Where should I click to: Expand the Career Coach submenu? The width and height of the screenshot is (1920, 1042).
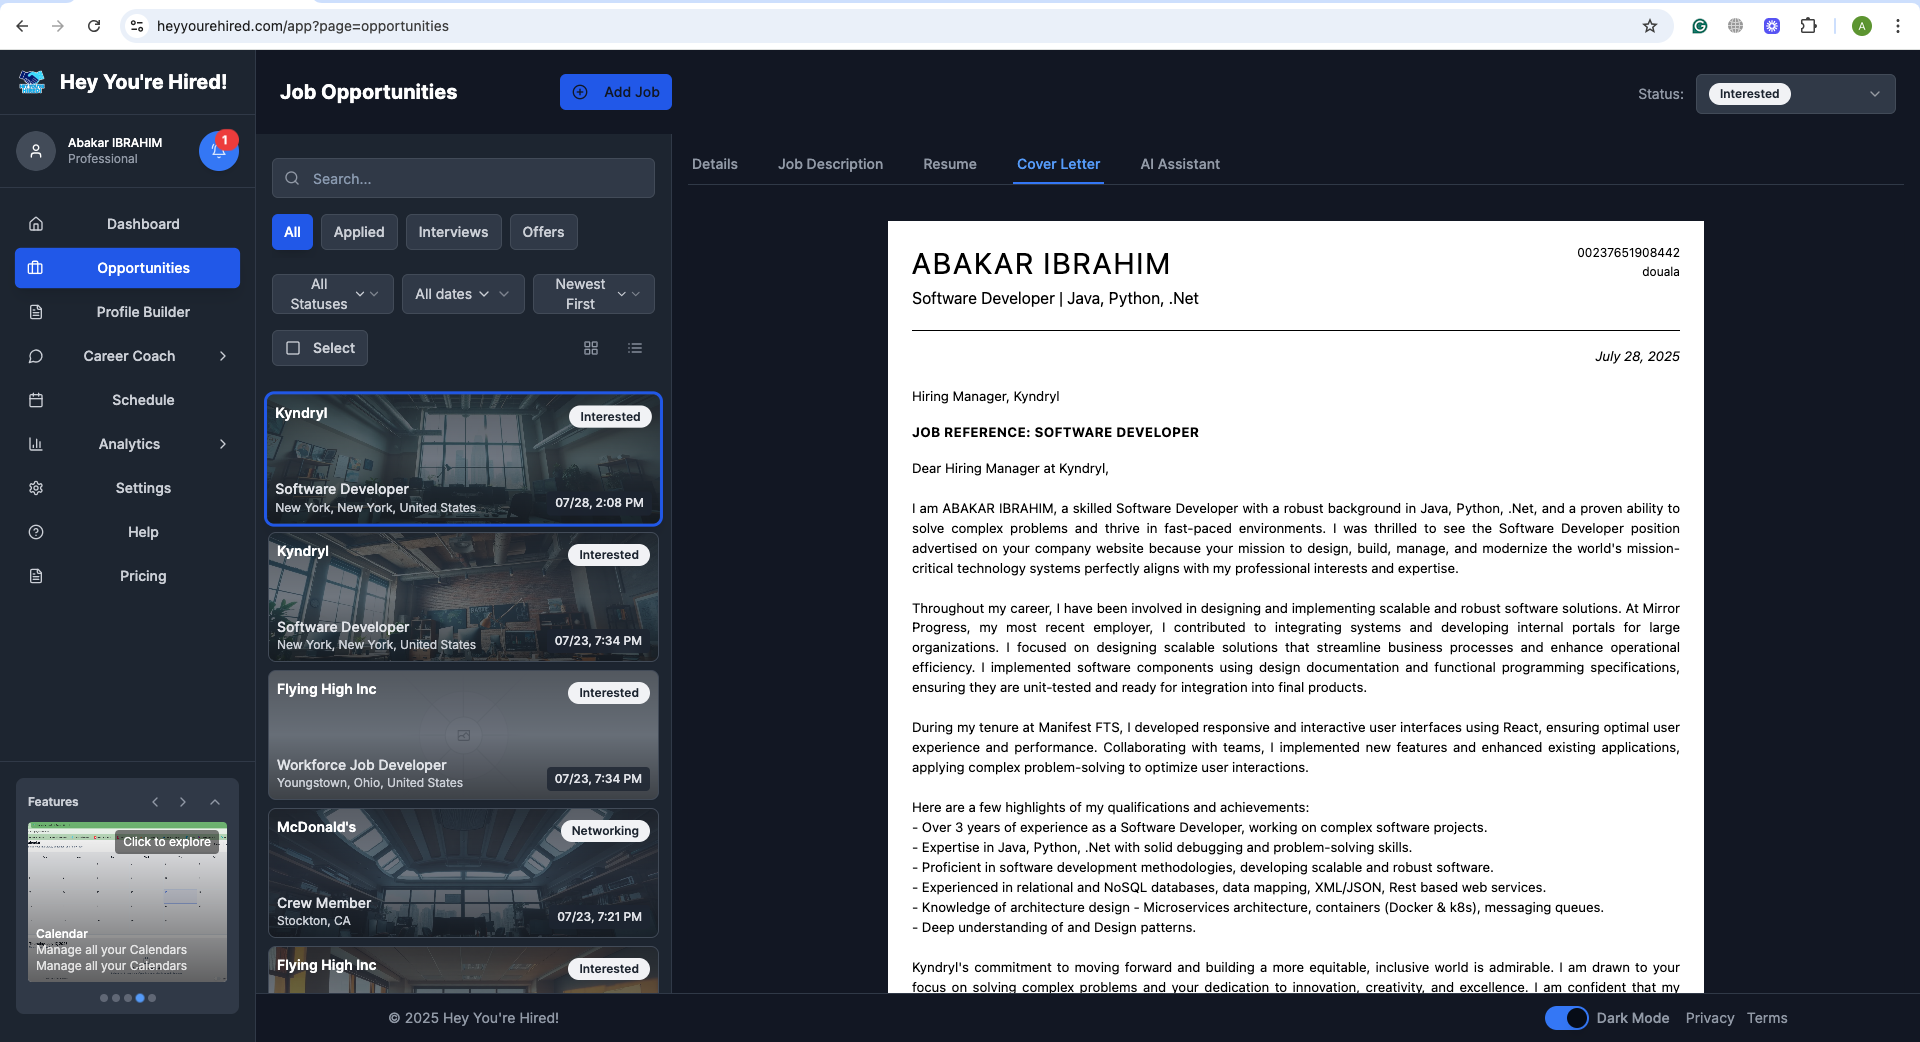click(223, 356)
